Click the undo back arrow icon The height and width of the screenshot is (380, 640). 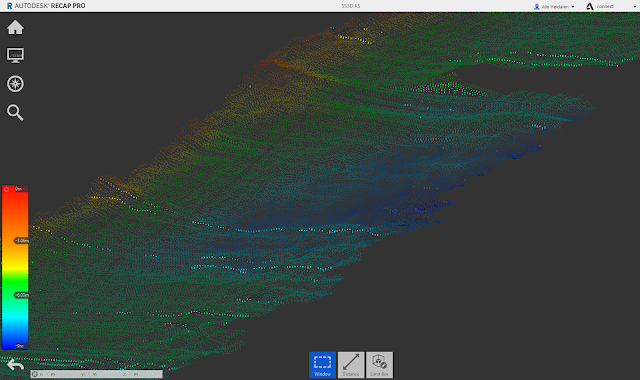pyautogui.click(x=16, y=364)
